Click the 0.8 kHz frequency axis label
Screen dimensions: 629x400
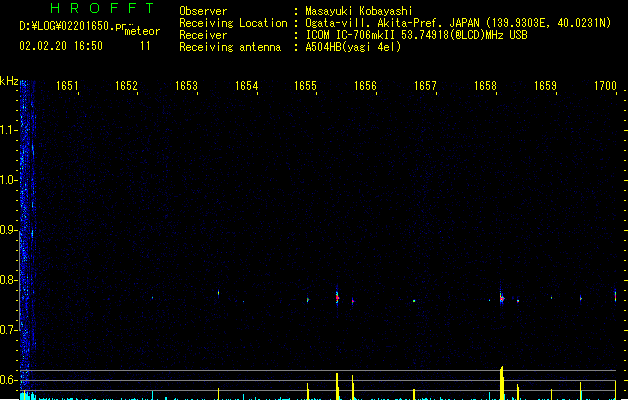[x=8, y=280]
